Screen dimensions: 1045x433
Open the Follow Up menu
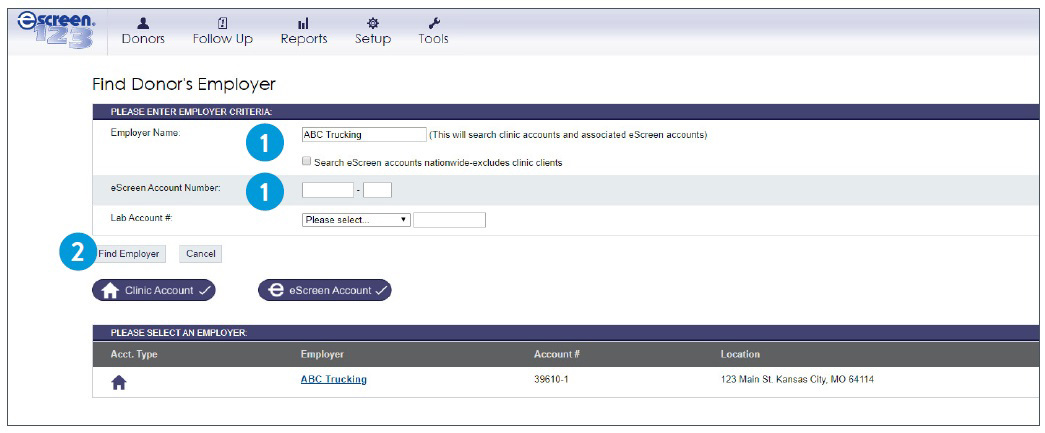[x=222, y=32]
